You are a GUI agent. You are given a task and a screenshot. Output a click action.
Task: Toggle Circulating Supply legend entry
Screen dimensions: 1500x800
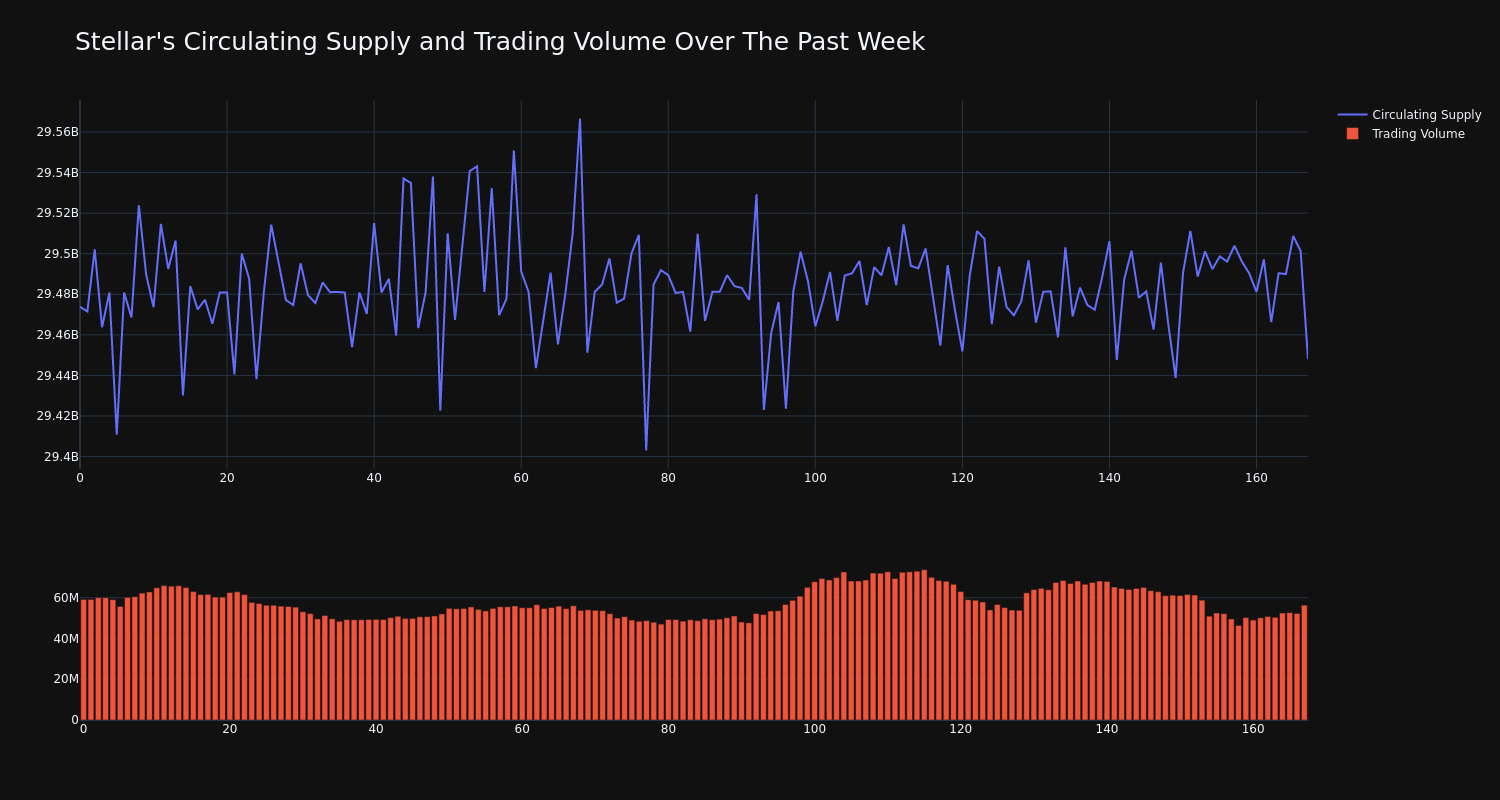tap(1409, 115)
